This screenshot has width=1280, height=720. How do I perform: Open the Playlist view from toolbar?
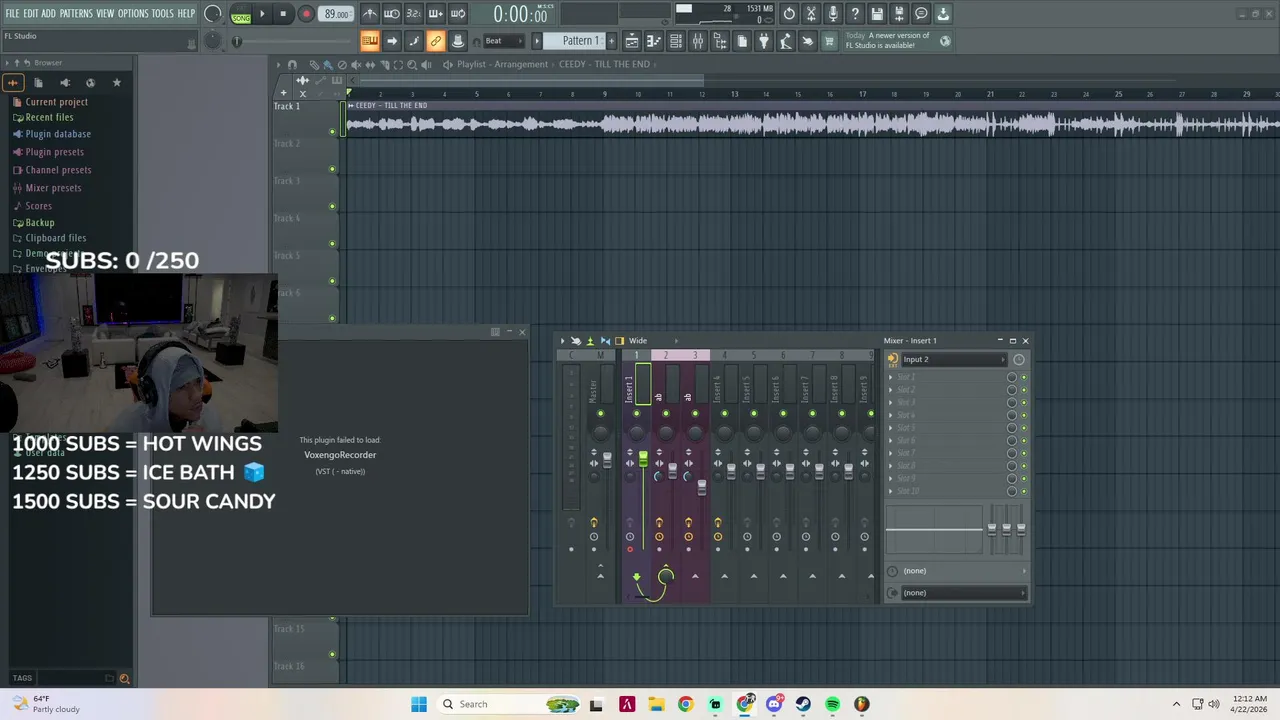[x=632, y=41]
